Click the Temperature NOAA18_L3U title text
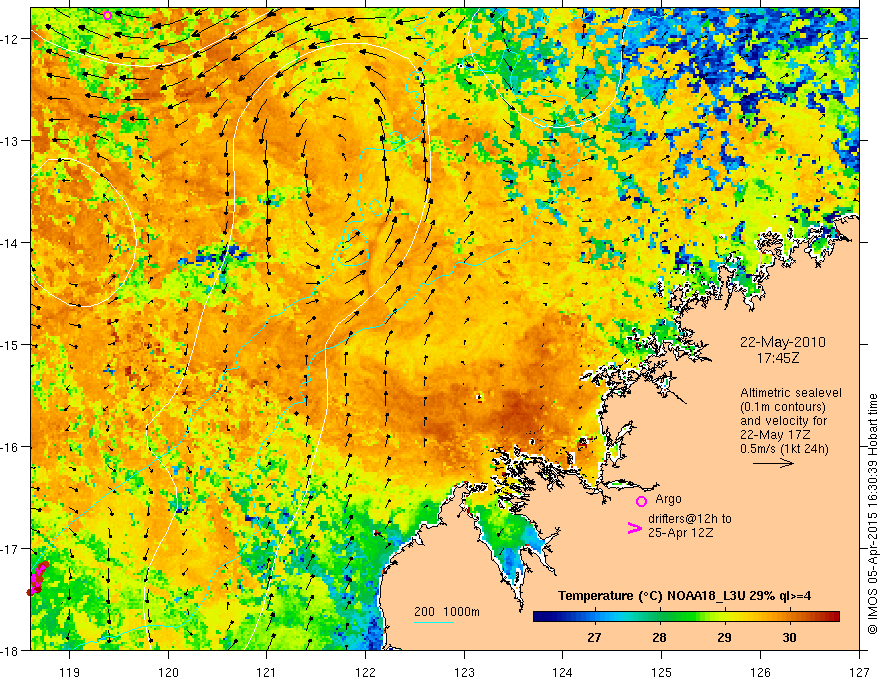880x680 pixels. click(684, 595)
